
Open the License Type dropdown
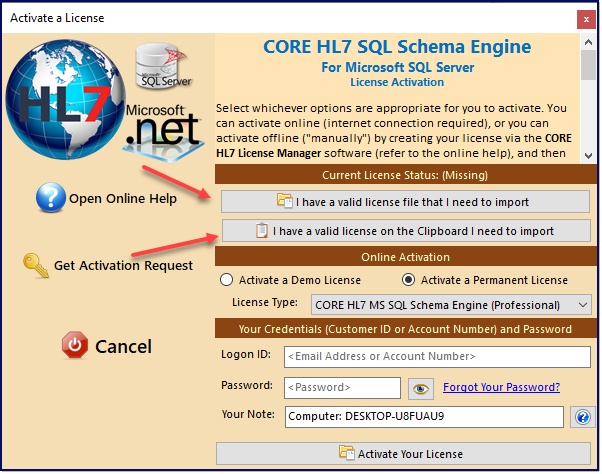coord(451,305)
